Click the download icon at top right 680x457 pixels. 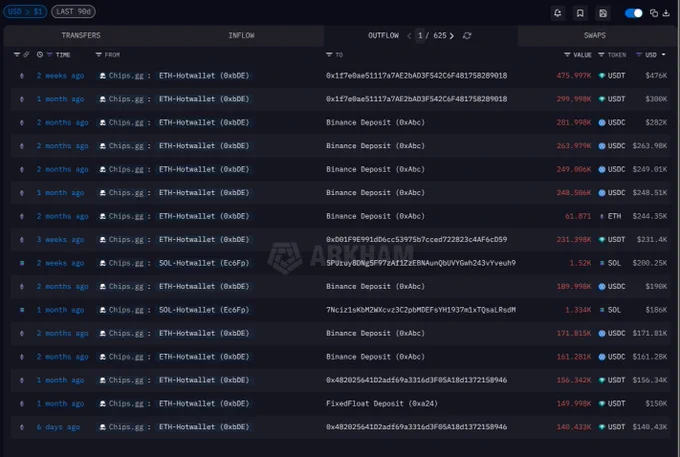(666, 13)
